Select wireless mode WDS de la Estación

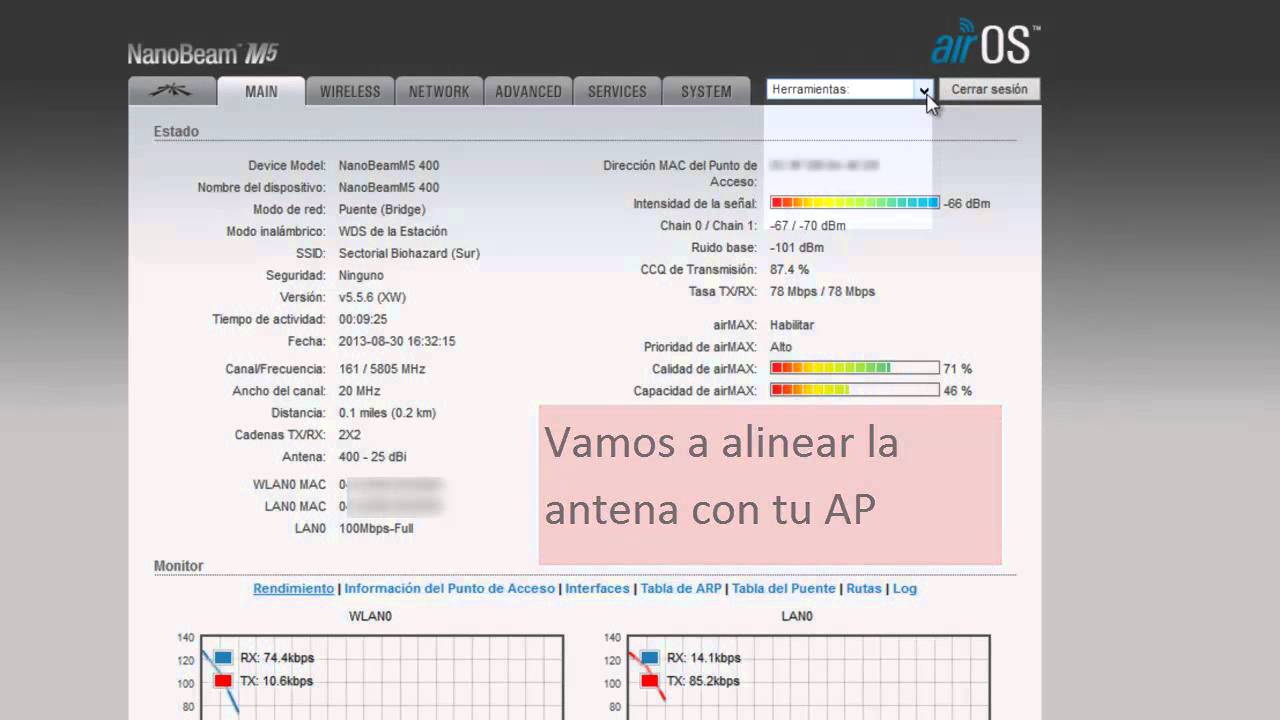tap(393, 231)
